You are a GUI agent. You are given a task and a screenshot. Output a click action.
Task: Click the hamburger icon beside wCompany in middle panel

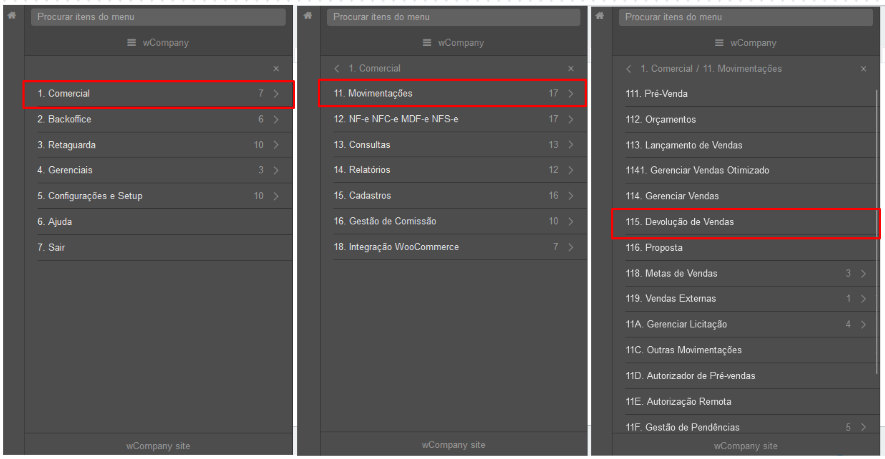pyautogui.click(x=427, y=43)
